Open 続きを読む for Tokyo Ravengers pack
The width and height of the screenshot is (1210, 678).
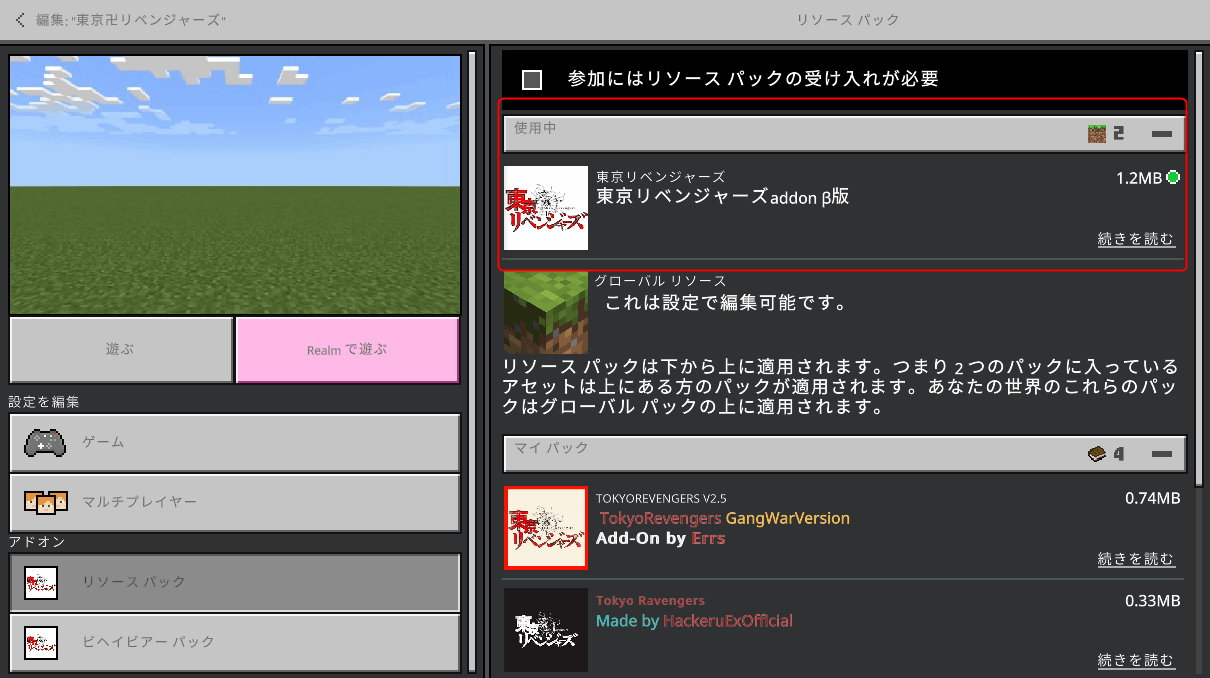coord(1136,660)
